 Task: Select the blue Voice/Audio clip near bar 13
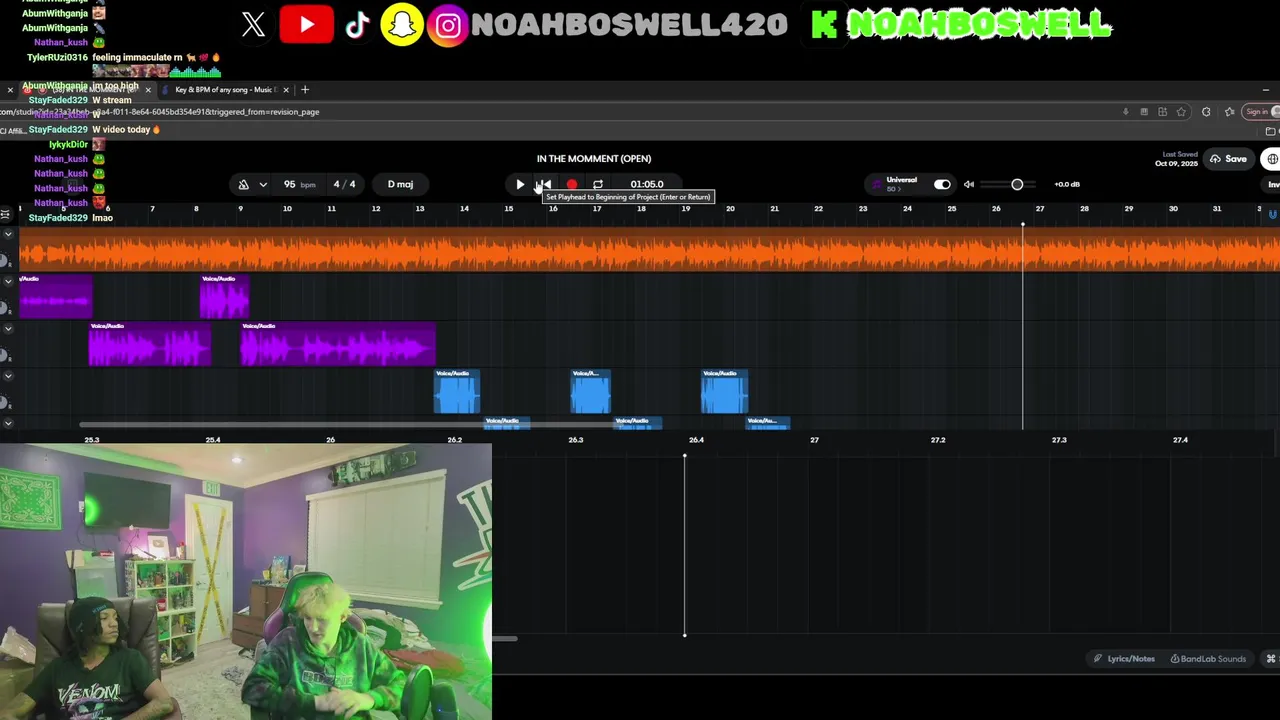tap(457, 391)
